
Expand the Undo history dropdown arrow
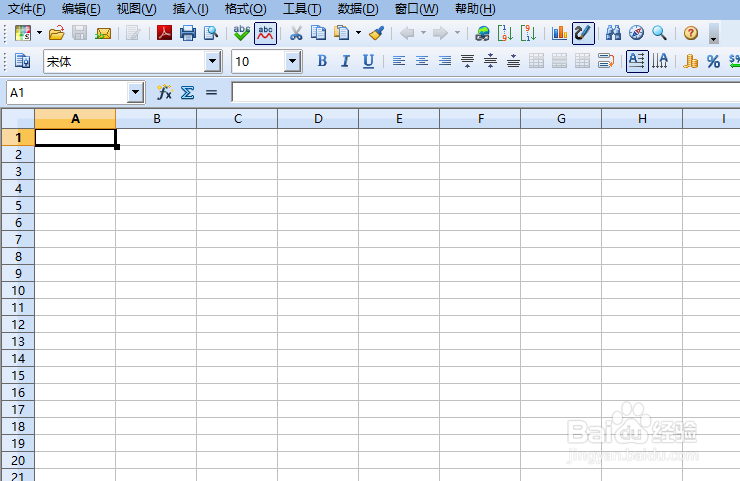click(x=423, y=33)
